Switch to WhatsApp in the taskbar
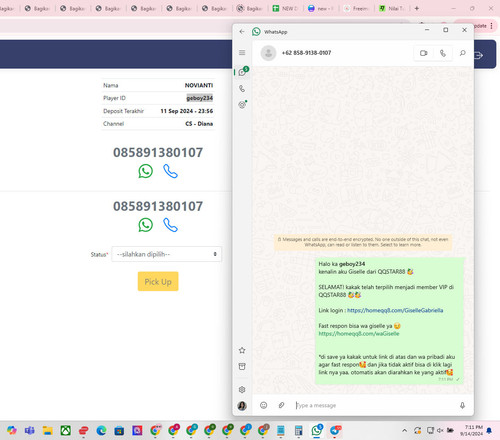The width and height of the screenshot is (500, 440). click(x=317, y=430)
